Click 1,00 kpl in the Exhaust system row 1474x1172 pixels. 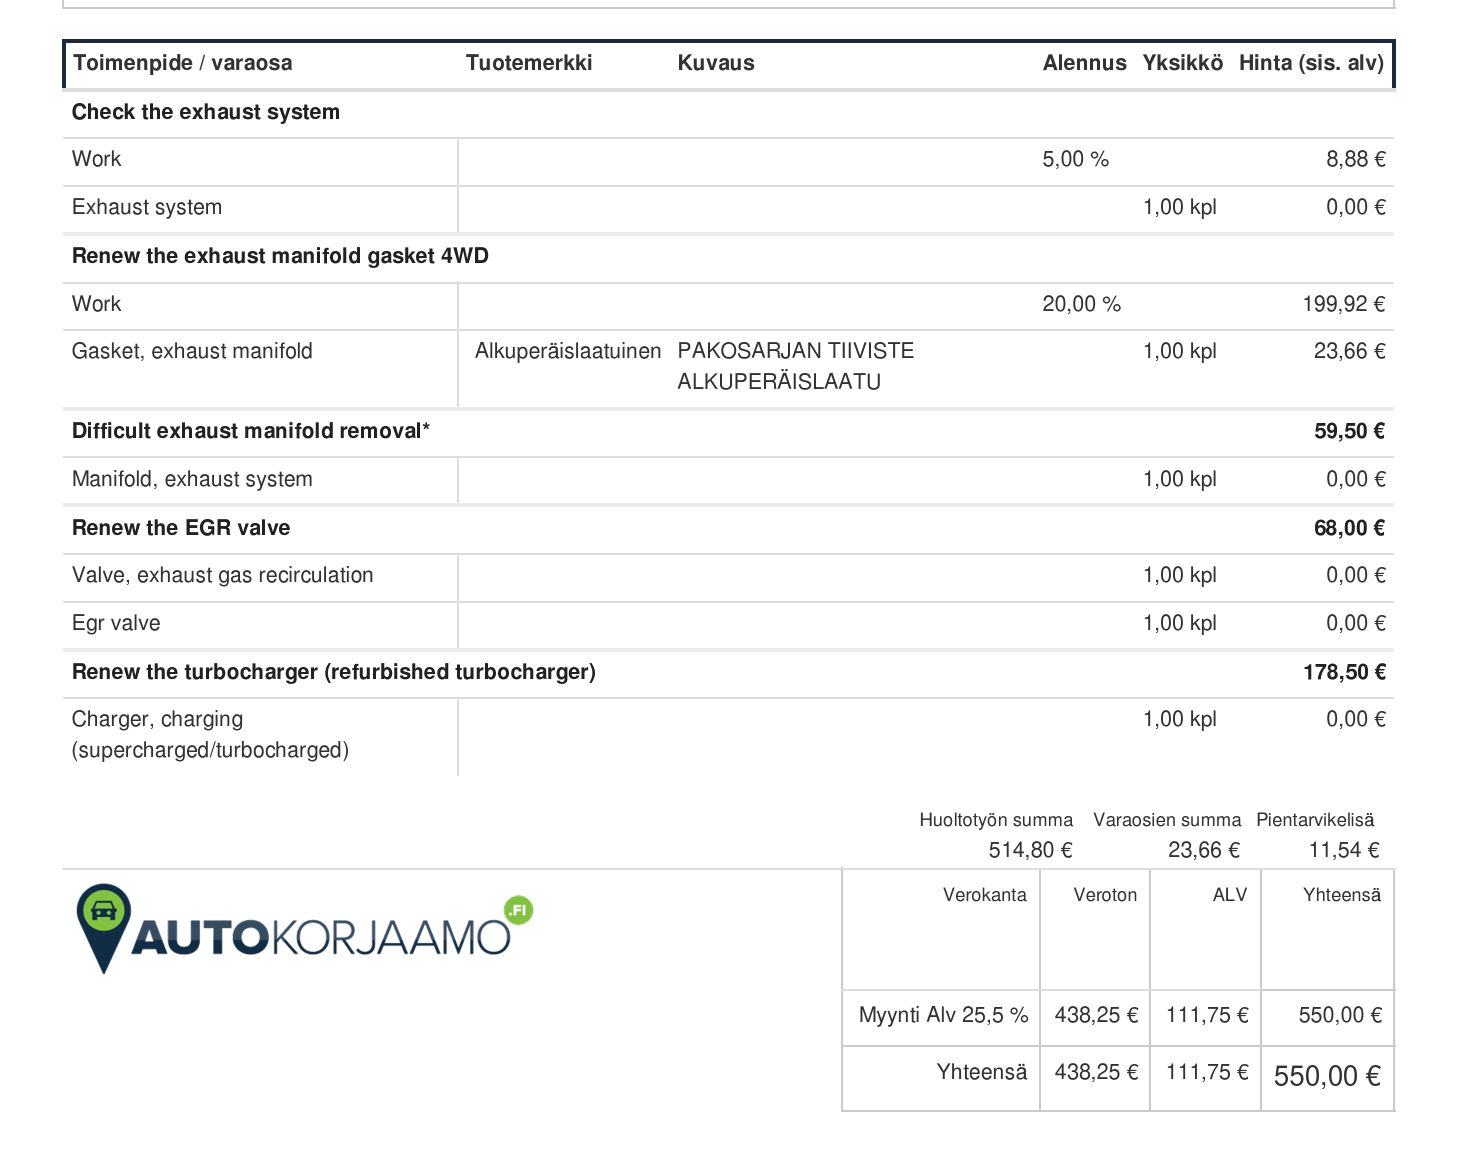pos(1179,207)
